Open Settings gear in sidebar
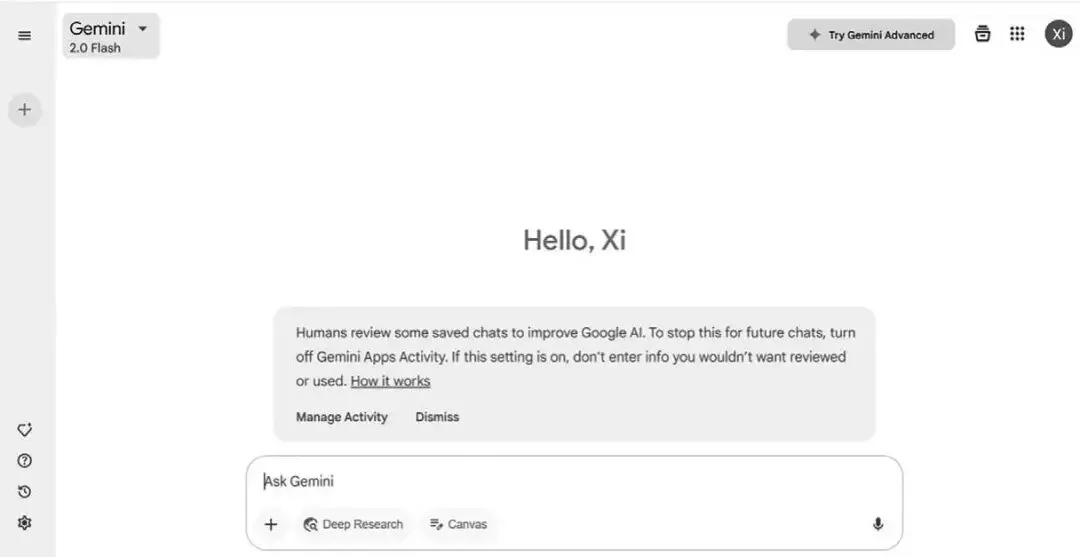The image size is (1080, 557). coord(25,523)
